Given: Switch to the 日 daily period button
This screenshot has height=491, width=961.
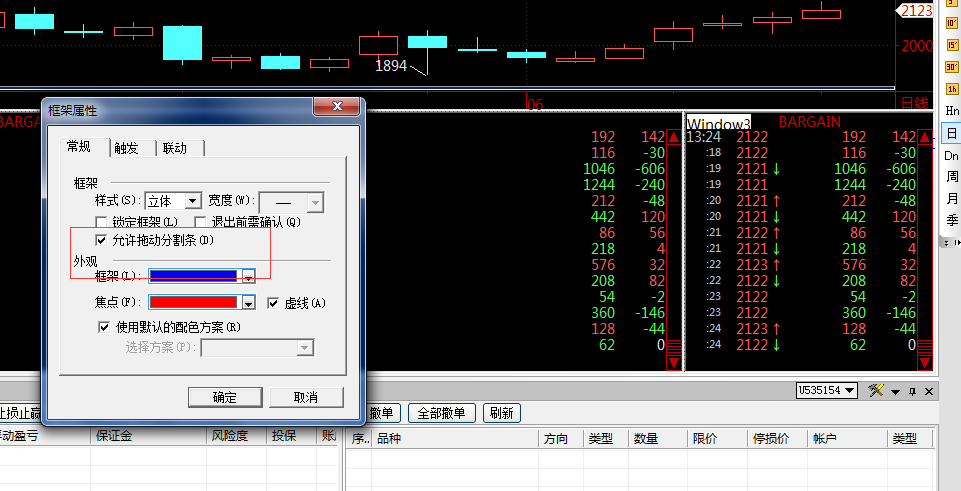Looking at the screenshot, I should 951,133.
